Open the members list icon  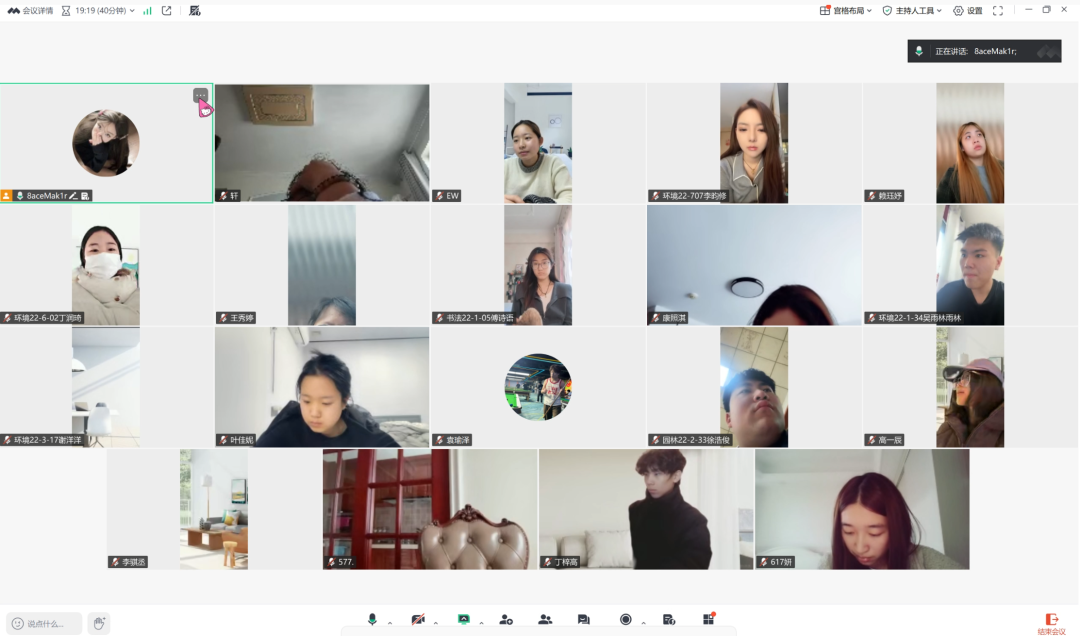pos(545,620)
